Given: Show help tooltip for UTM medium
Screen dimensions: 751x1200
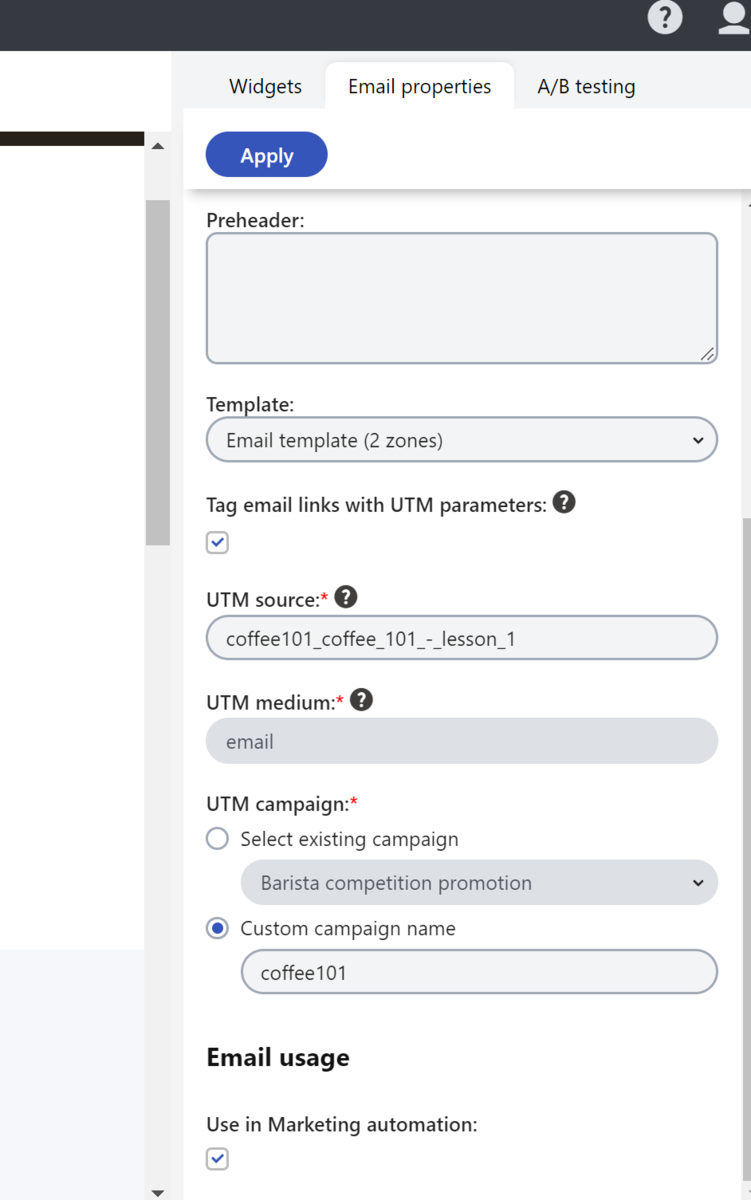Looking at the screenshot, I should [362, 701].
